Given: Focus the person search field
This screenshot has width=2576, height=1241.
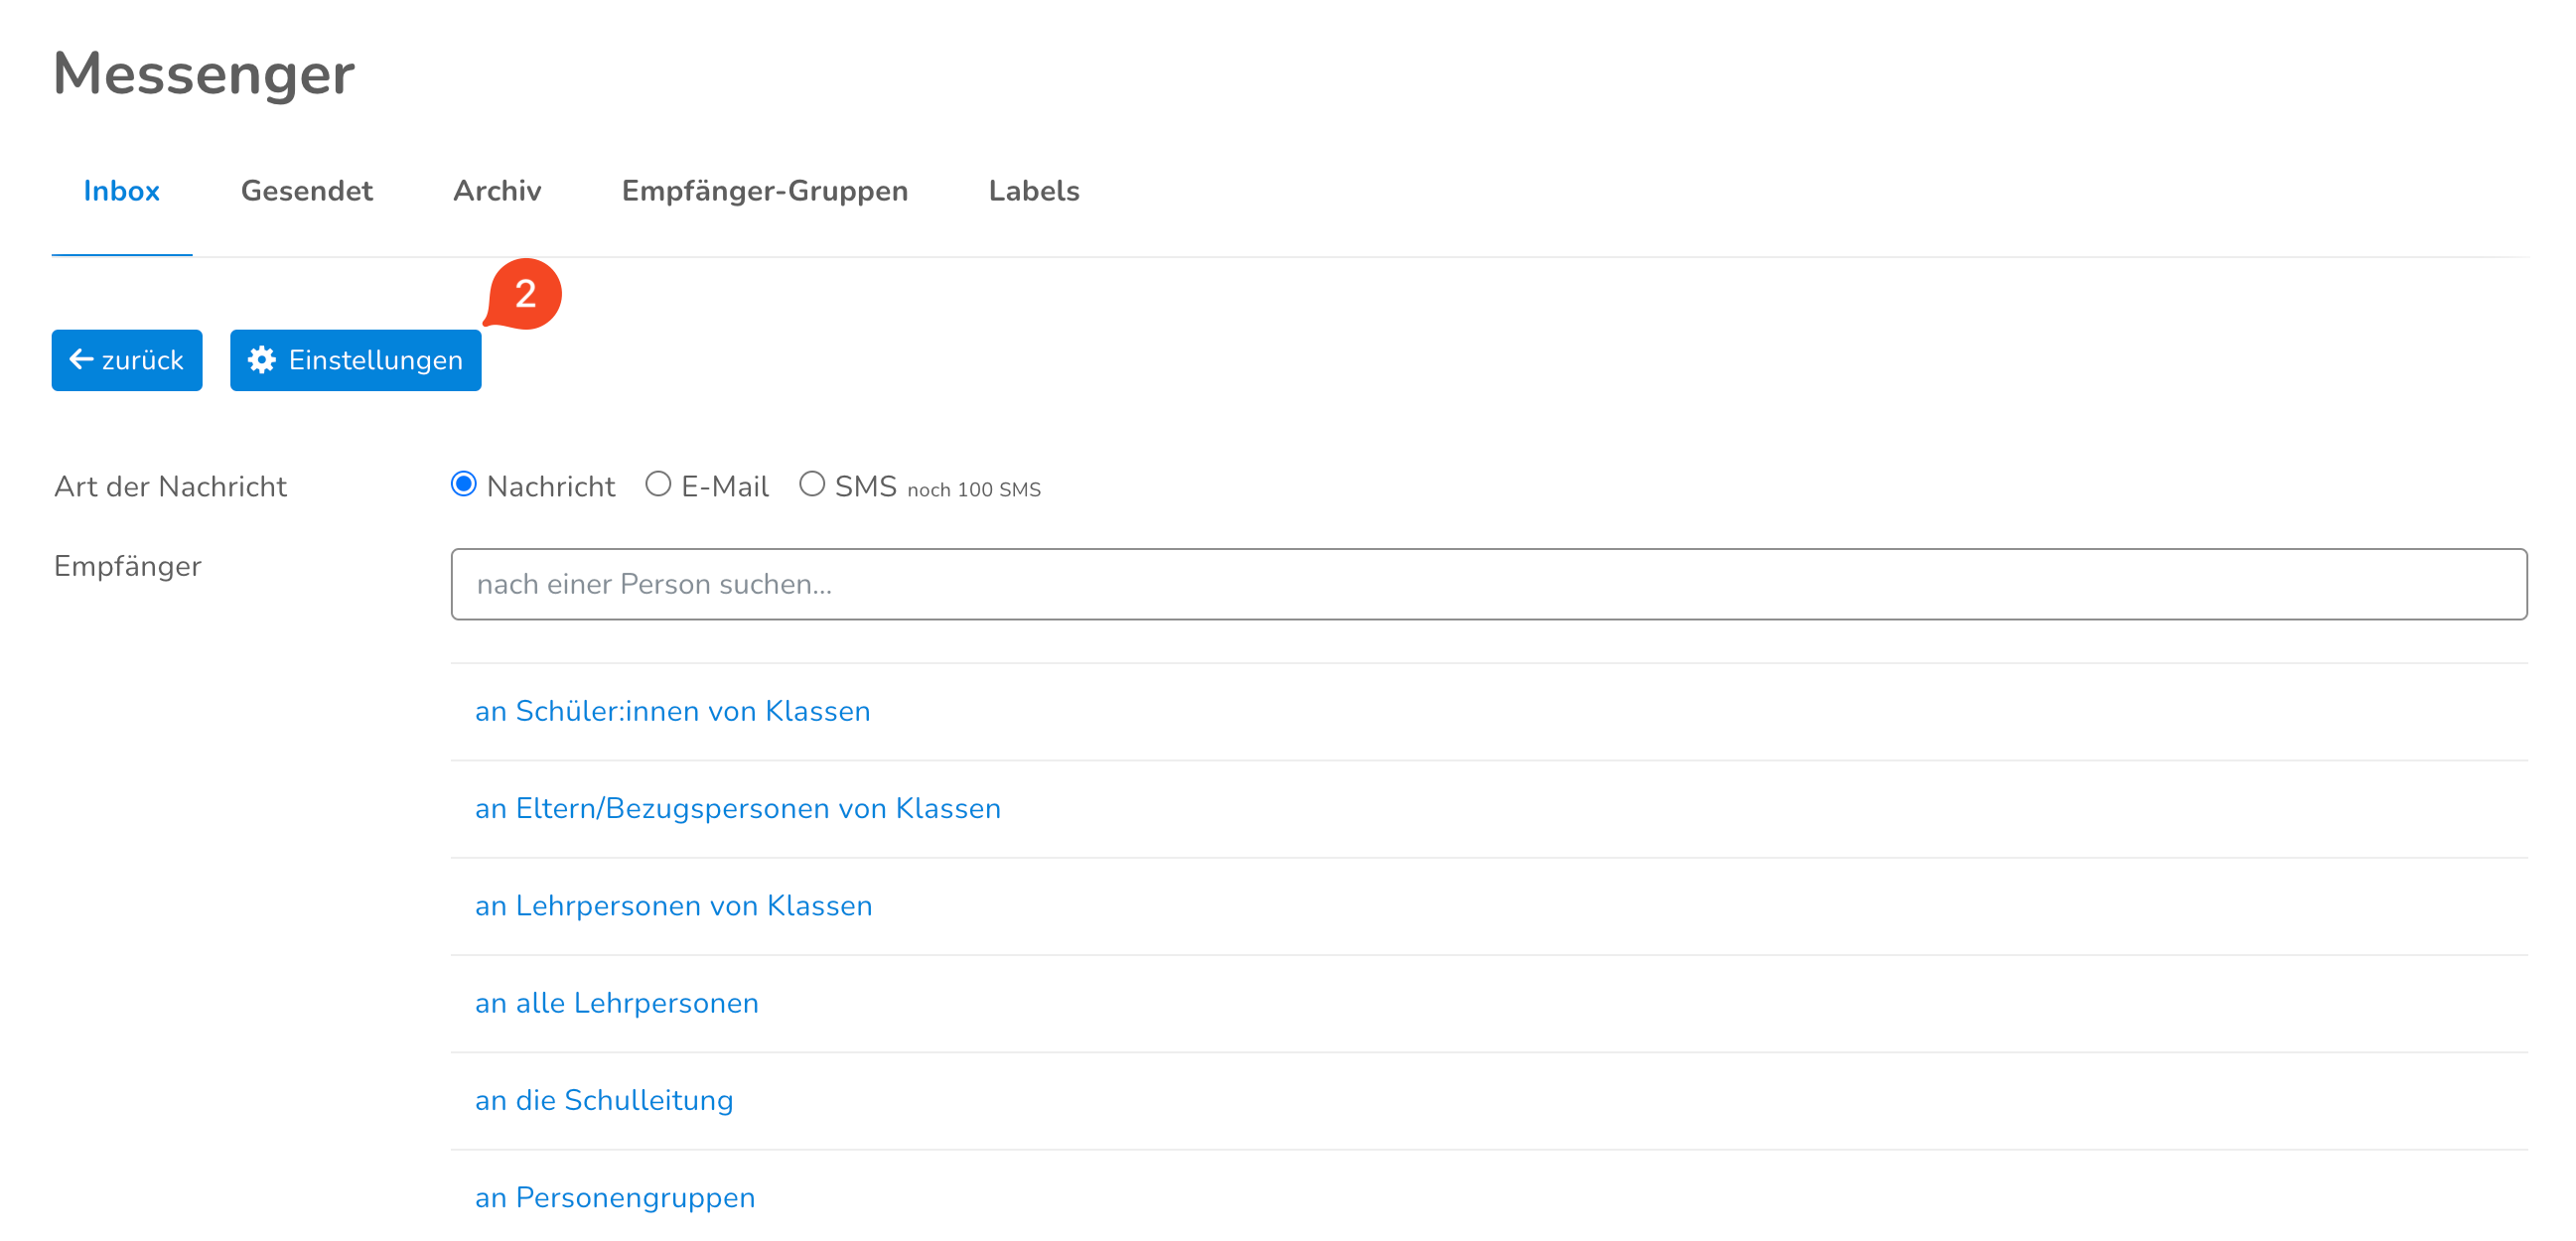Looking at the screenshot, I should pyautogui.click(x=1488, y=584).
